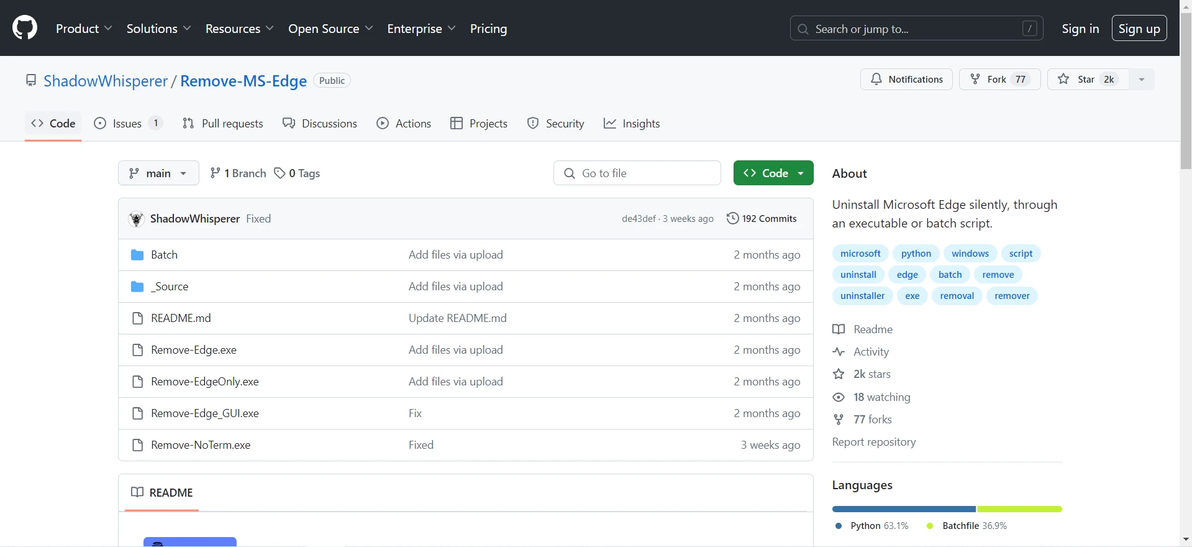Screen dimensions: 1192x547
Task: Click the Python 63.1% language entry
Action: click(871, 526)
